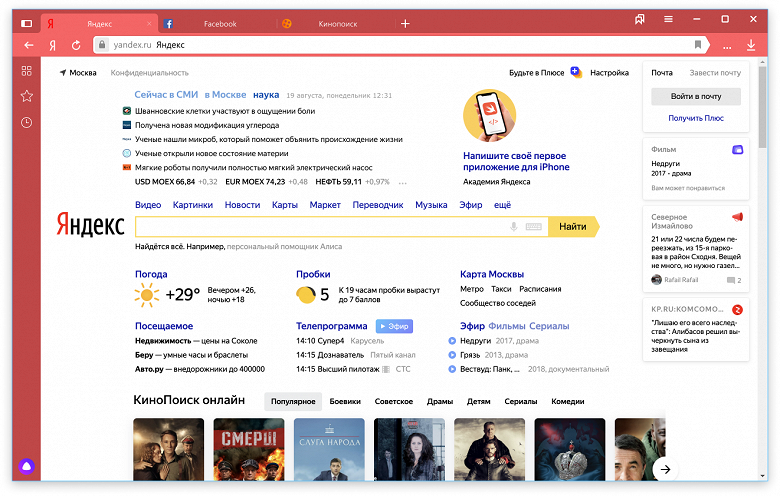780x496 pixels.
Task: Click Войти в почту button
Action: coord(696,97)
